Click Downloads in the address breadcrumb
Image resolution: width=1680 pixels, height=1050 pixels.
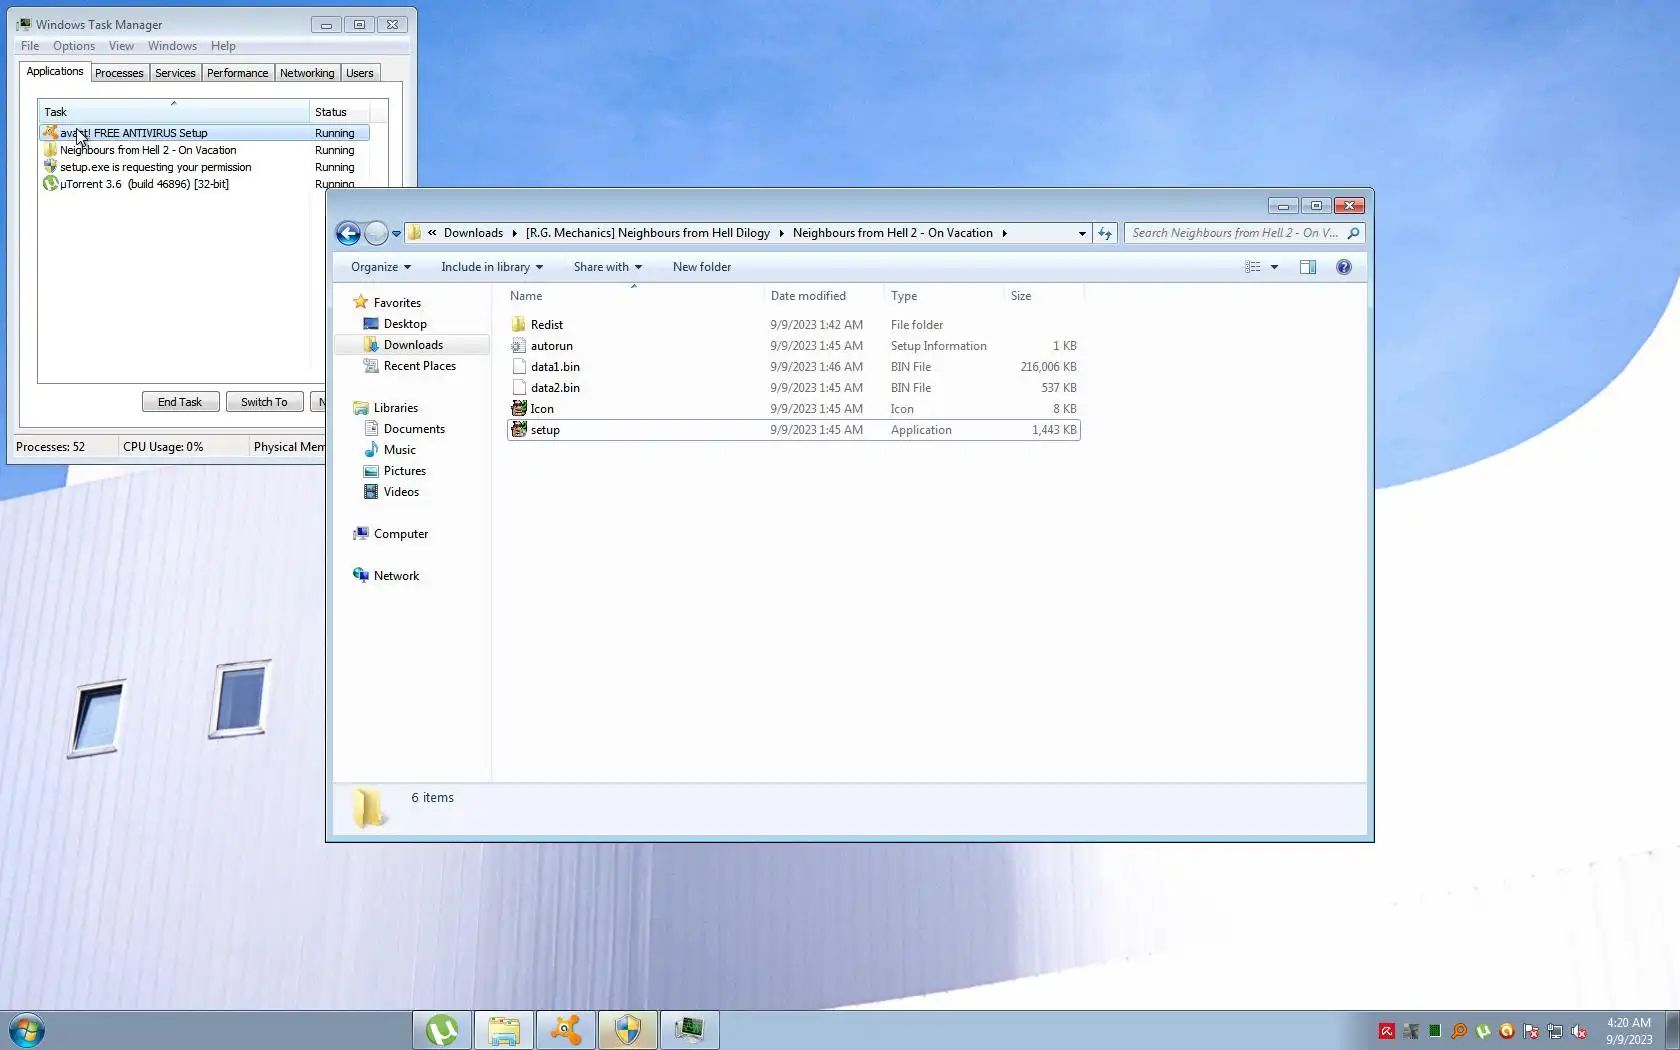pyautogui.click(x=473, y=233)
